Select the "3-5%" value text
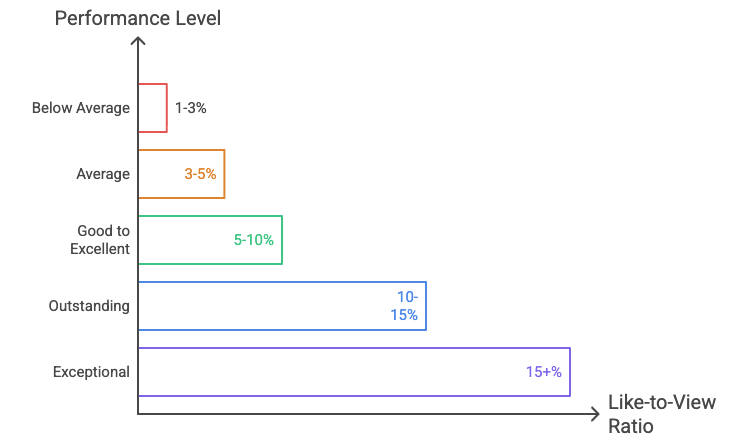Viewport: 750px width, 438px height. [x=200, y=174]
